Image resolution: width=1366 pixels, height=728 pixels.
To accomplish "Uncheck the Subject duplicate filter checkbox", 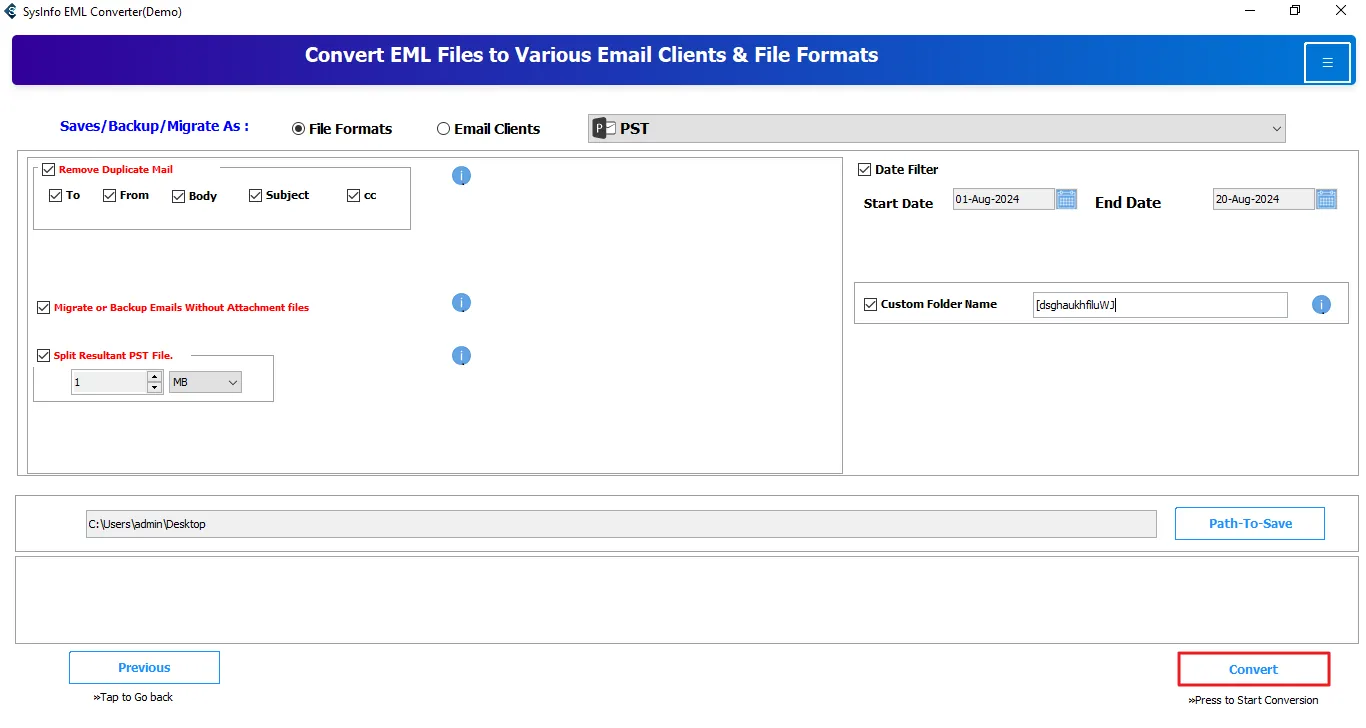I will [x=255, y=196].
